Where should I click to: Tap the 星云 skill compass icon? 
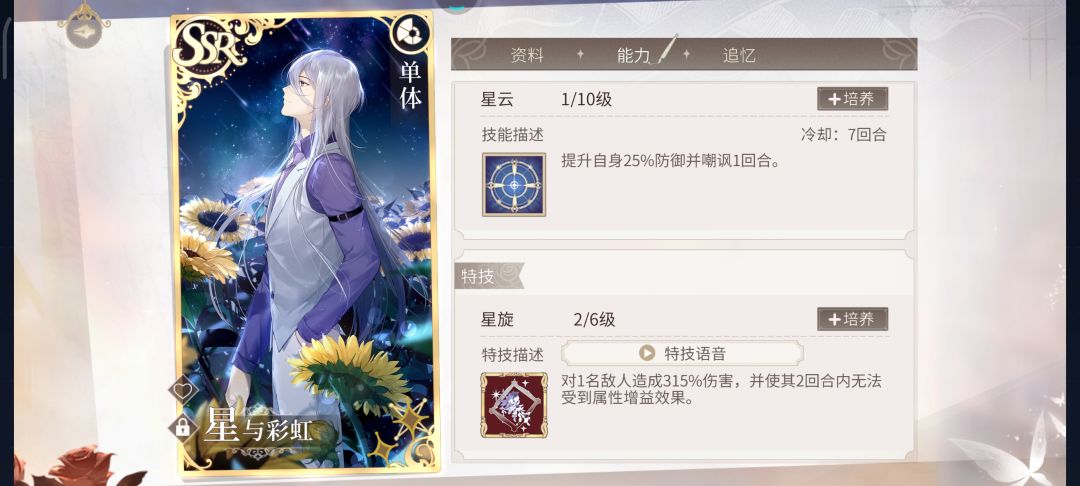[514, 184]
